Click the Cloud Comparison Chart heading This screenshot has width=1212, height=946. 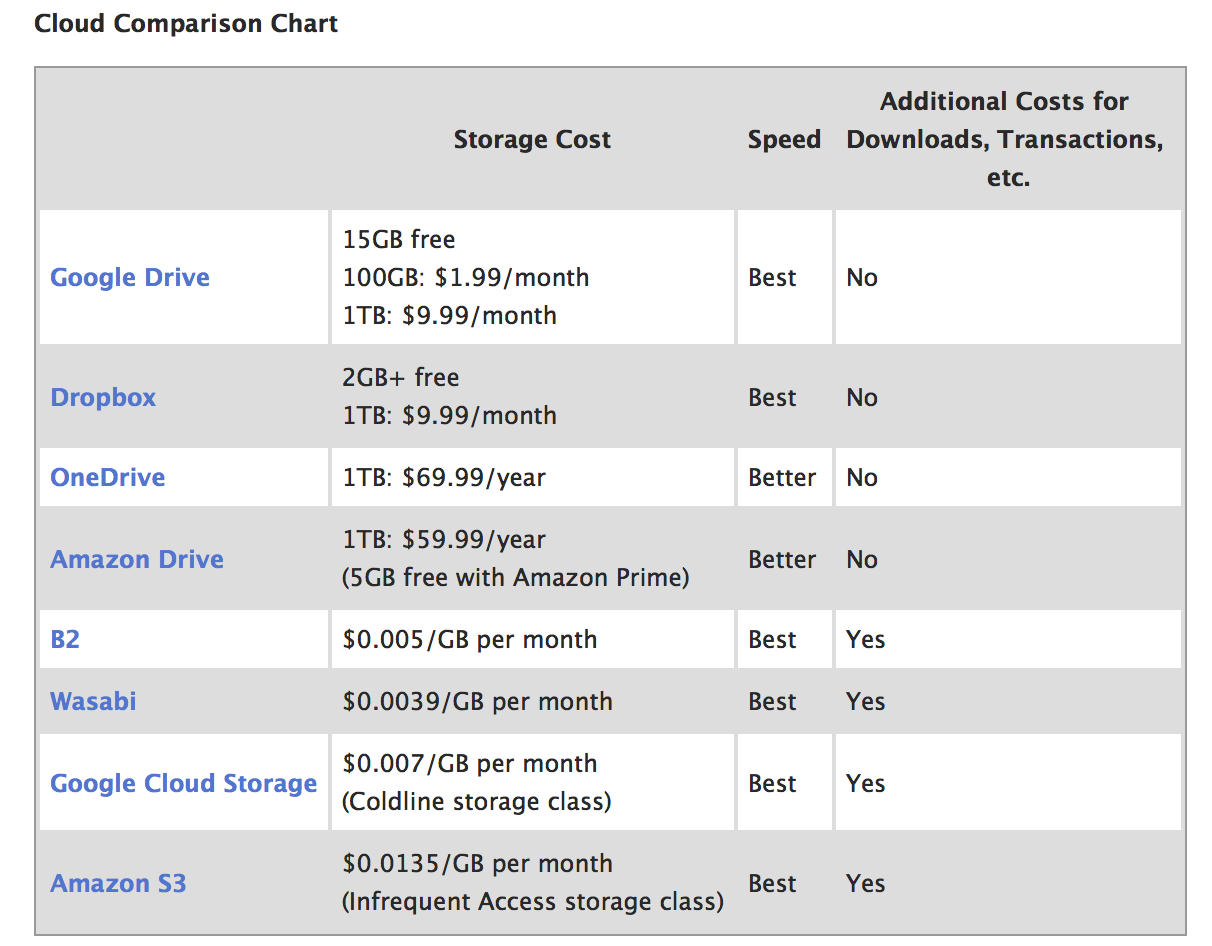186,23
